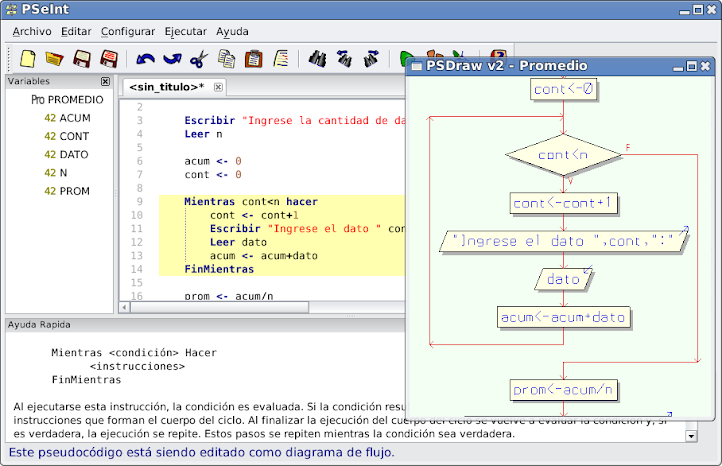Cut selection with the scissors icon
Viewport: 722px width, 466px height.
(199, 59)
